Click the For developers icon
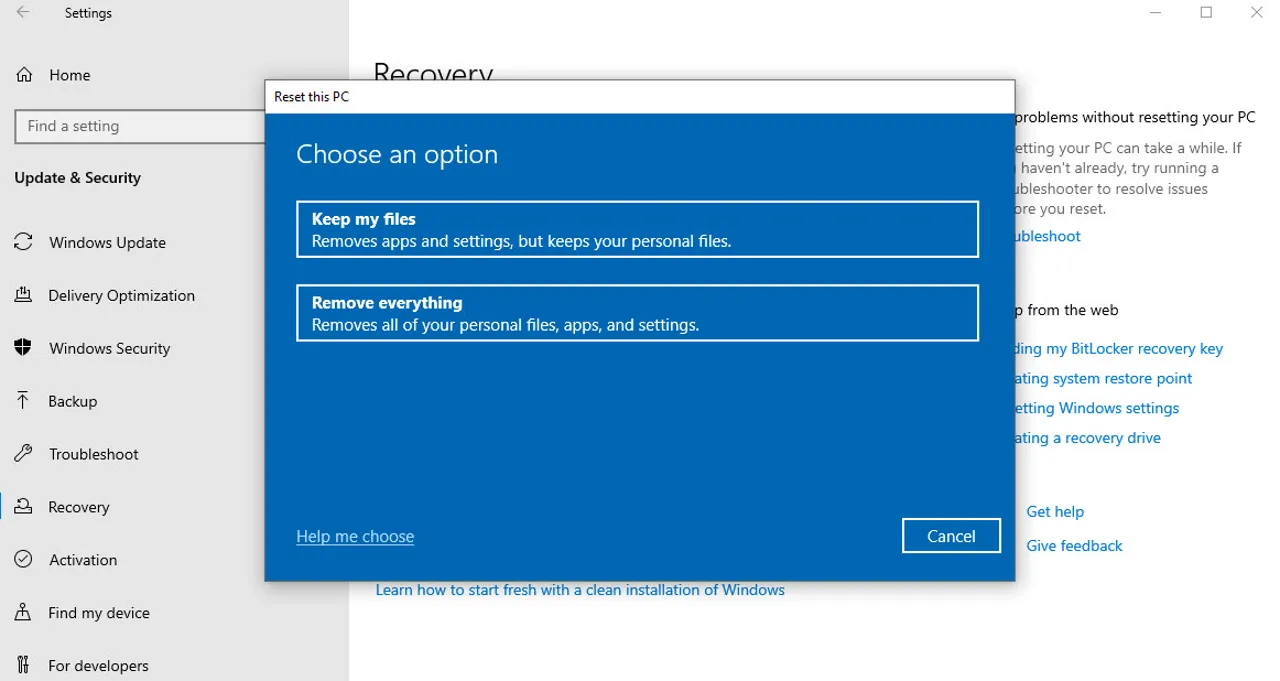This screenshot has width=1280, height=681. click(x=23, y=666)
